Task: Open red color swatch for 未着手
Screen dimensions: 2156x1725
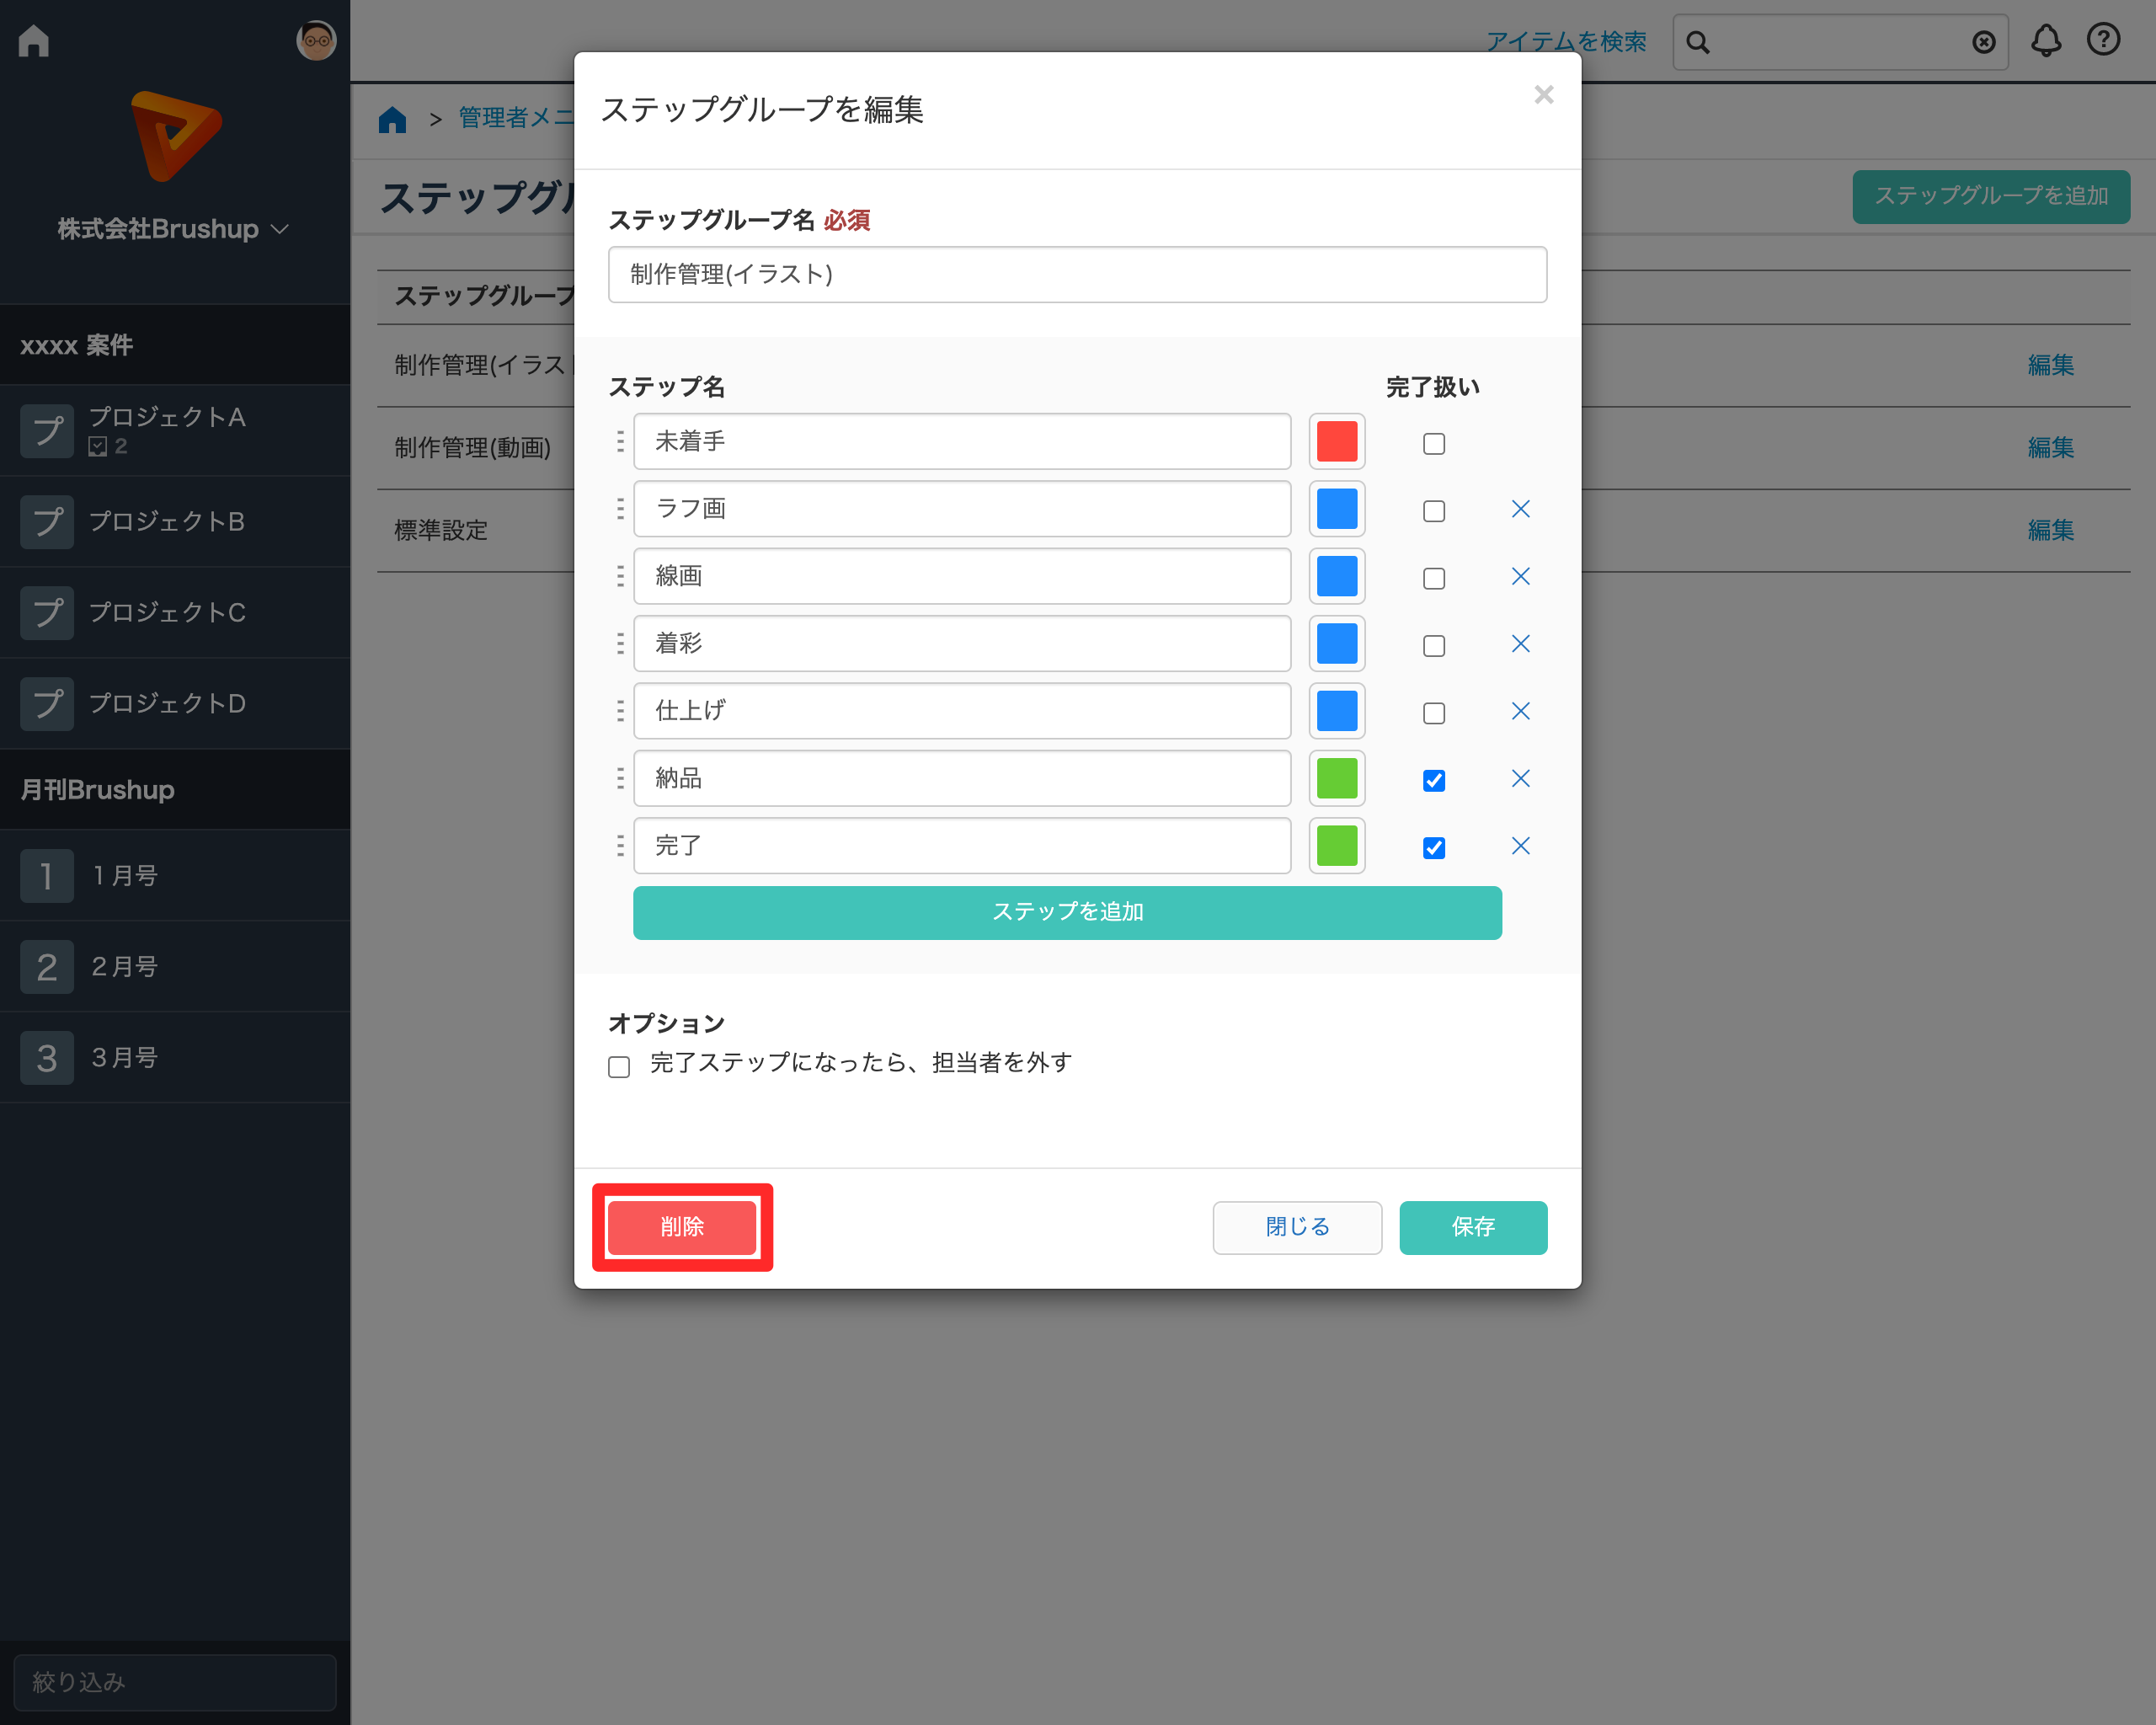Action: click(1336, 441)
